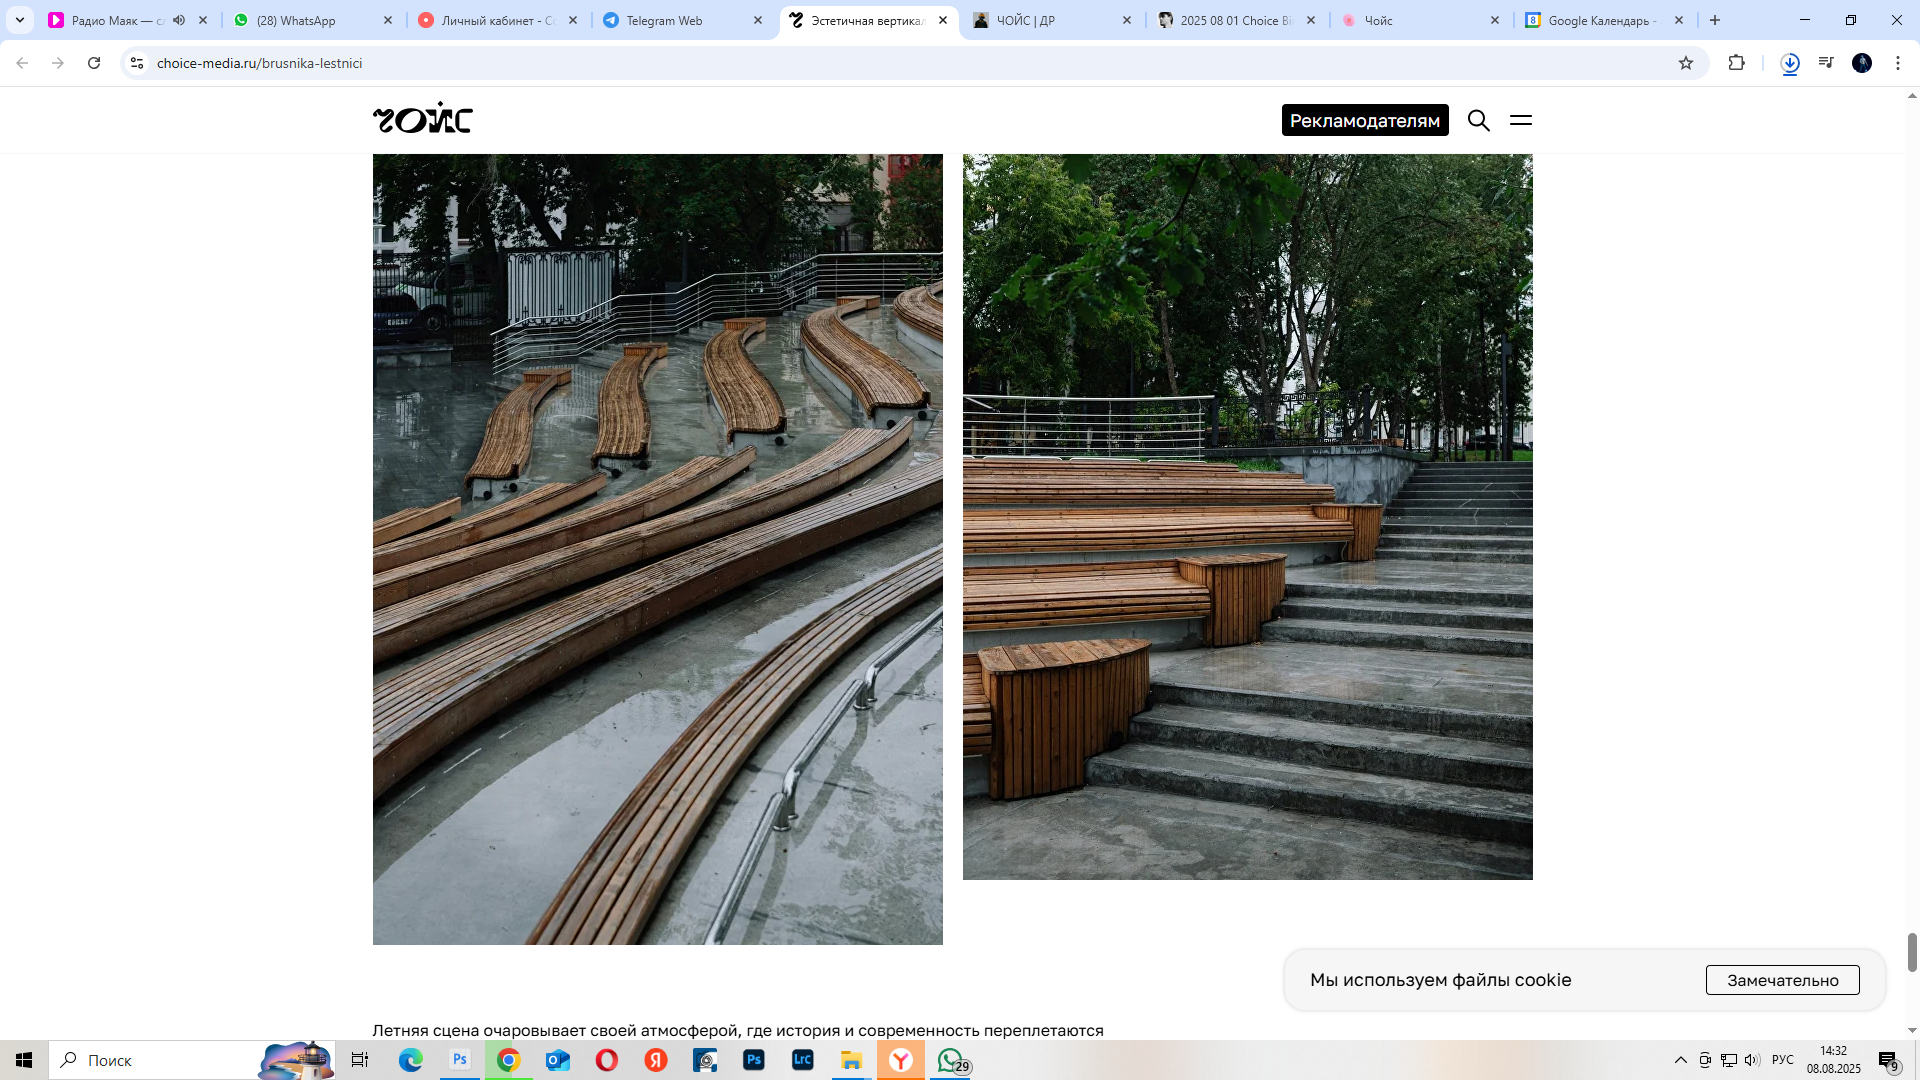
Task: Toggle РУС keyboard language indicator
Action: point(1782,1060)
